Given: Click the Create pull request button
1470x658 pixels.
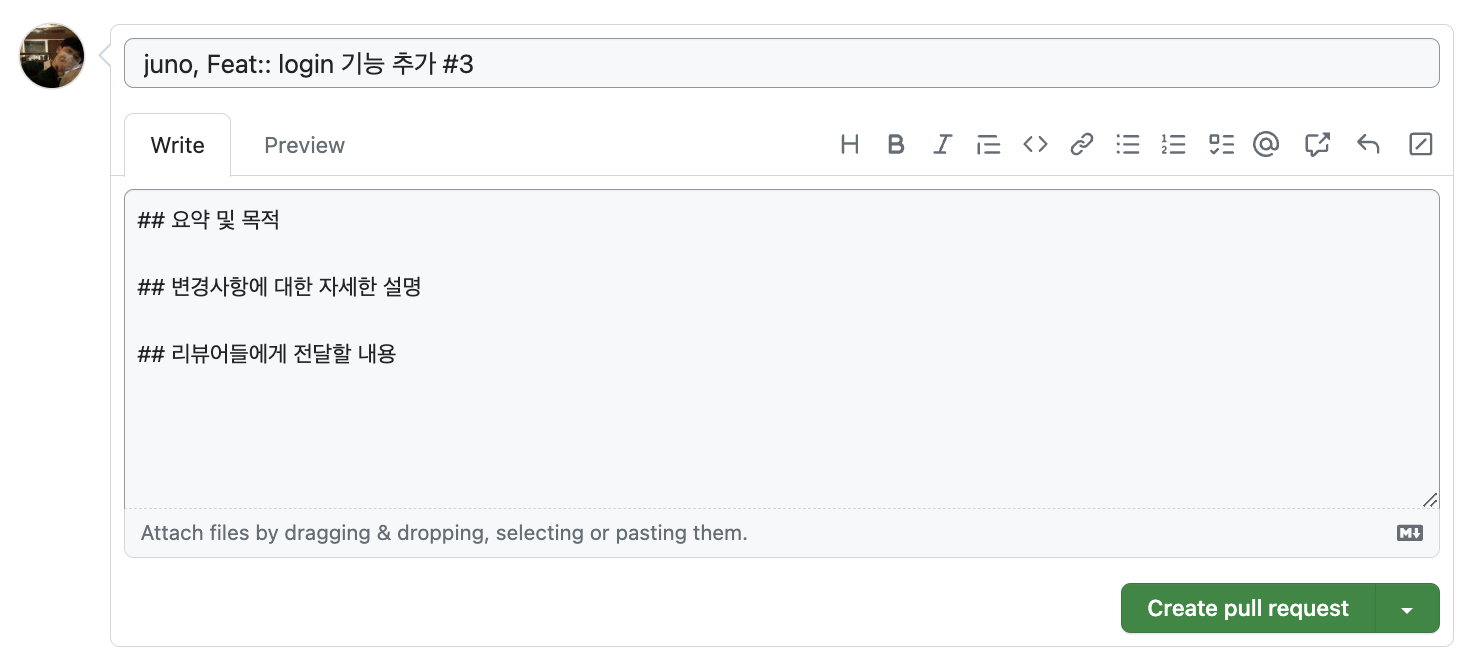Looking at the screenshot, I should (1247, 608).
